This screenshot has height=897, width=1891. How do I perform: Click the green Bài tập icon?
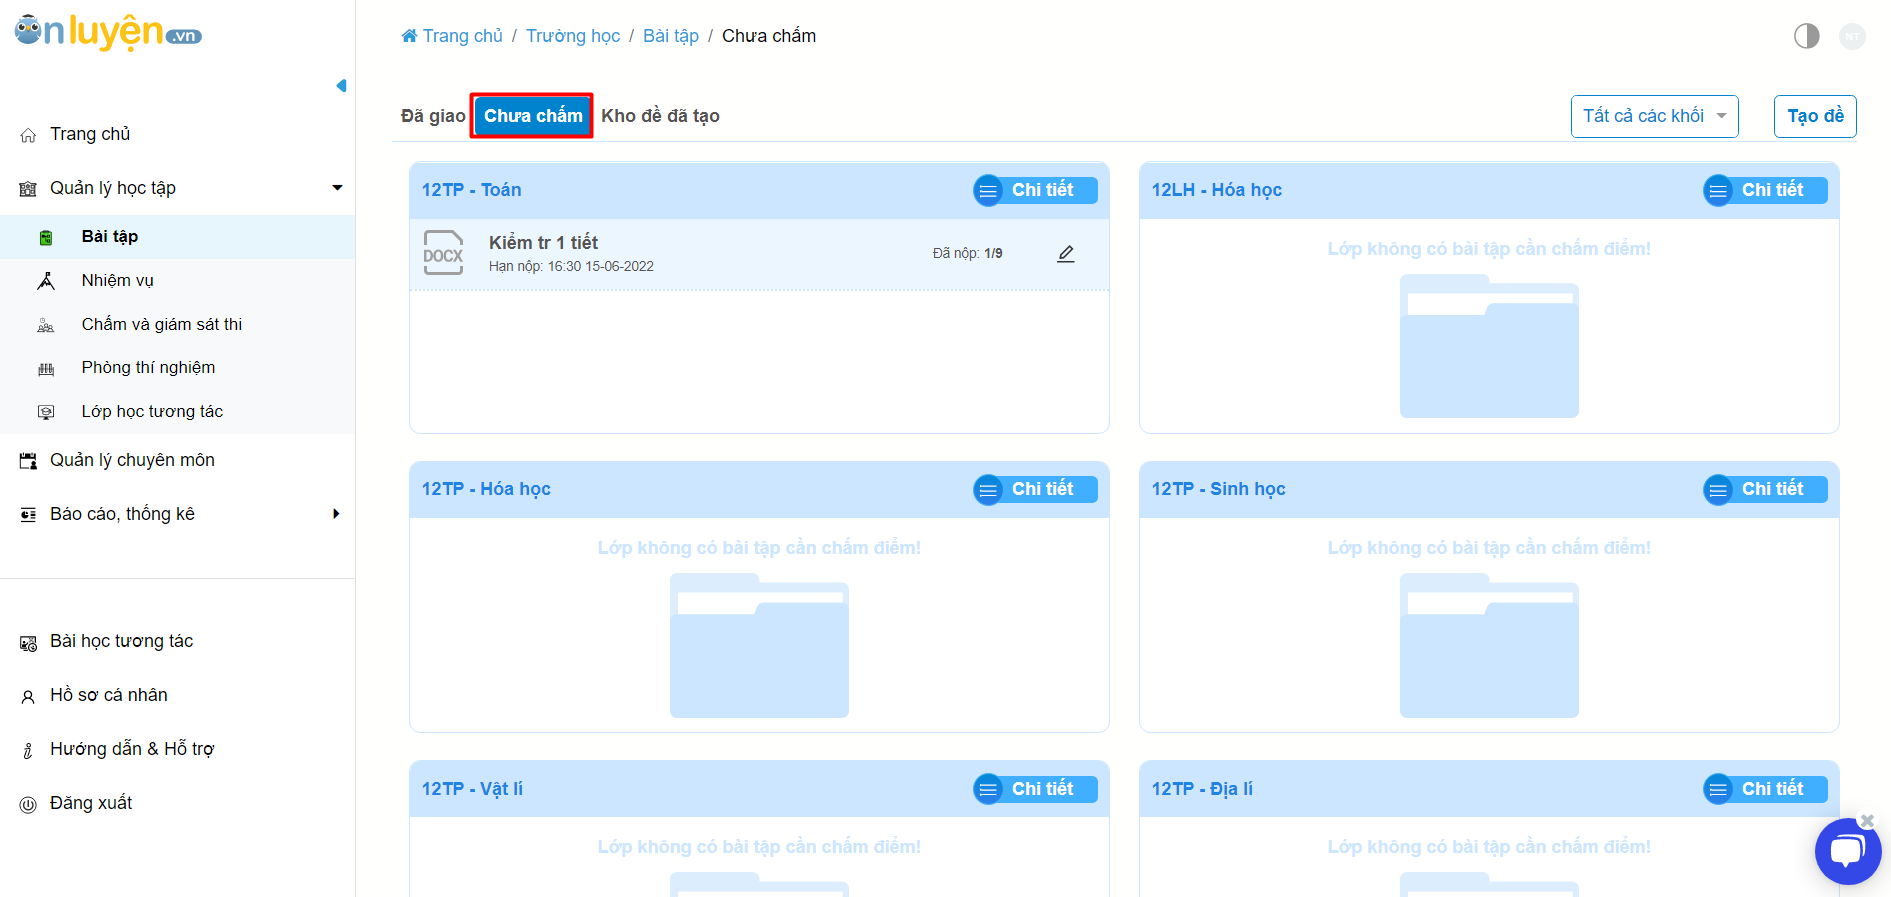click(46, 238)
